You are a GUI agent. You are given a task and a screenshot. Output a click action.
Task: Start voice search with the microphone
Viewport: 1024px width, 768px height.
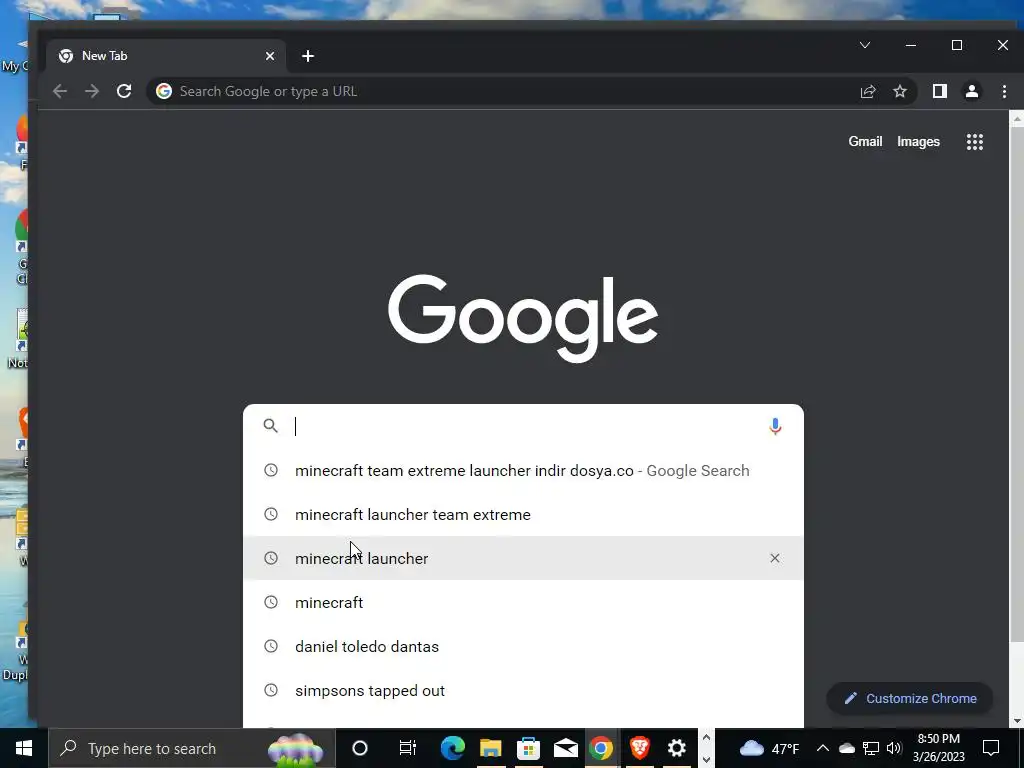tap(775, 426)
